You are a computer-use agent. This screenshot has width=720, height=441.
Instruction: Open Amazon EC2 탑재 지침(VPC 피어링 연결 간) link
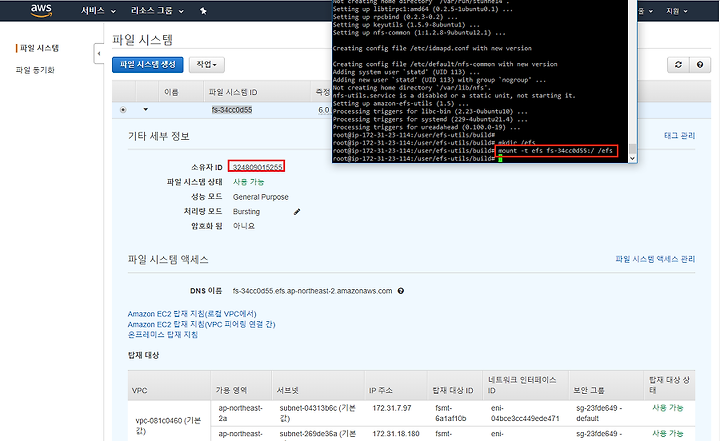pyautogui.click(x=201, y=324)
